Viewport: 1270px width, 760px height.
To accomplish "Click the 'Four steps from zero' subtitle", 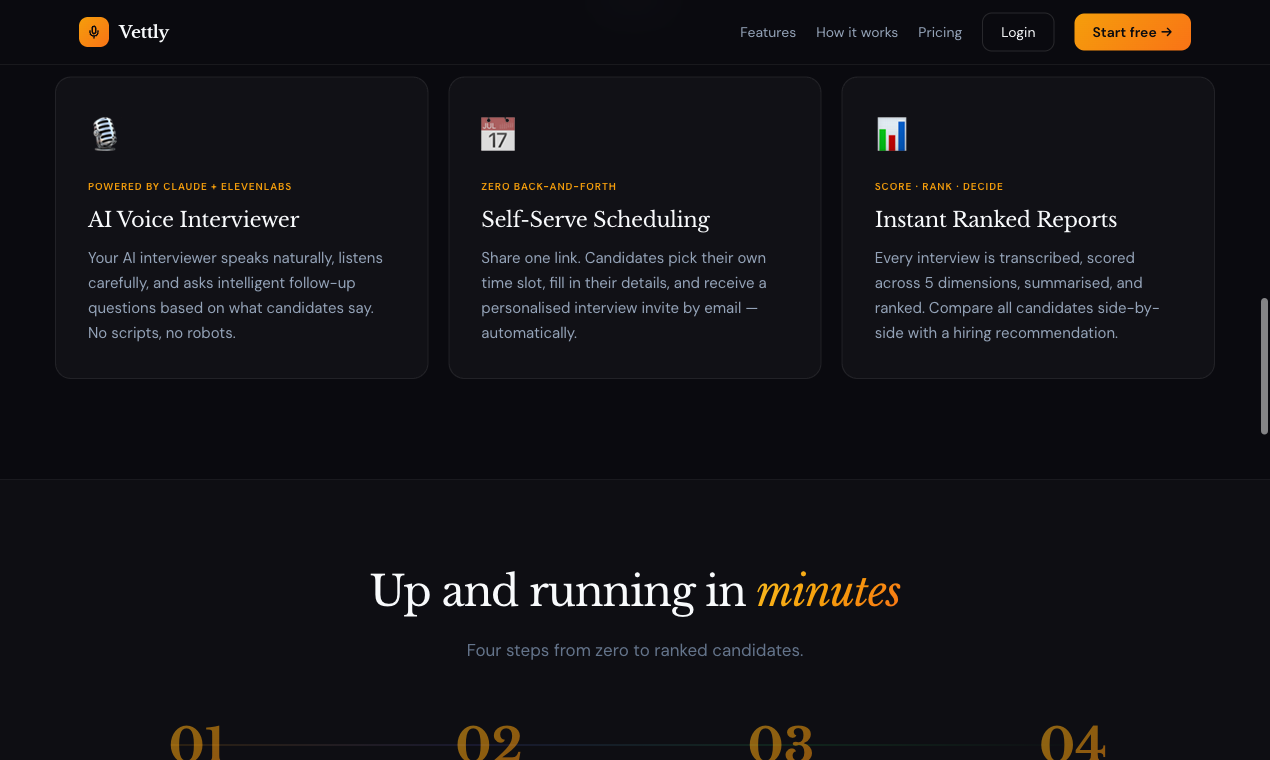I will (635, 650).
